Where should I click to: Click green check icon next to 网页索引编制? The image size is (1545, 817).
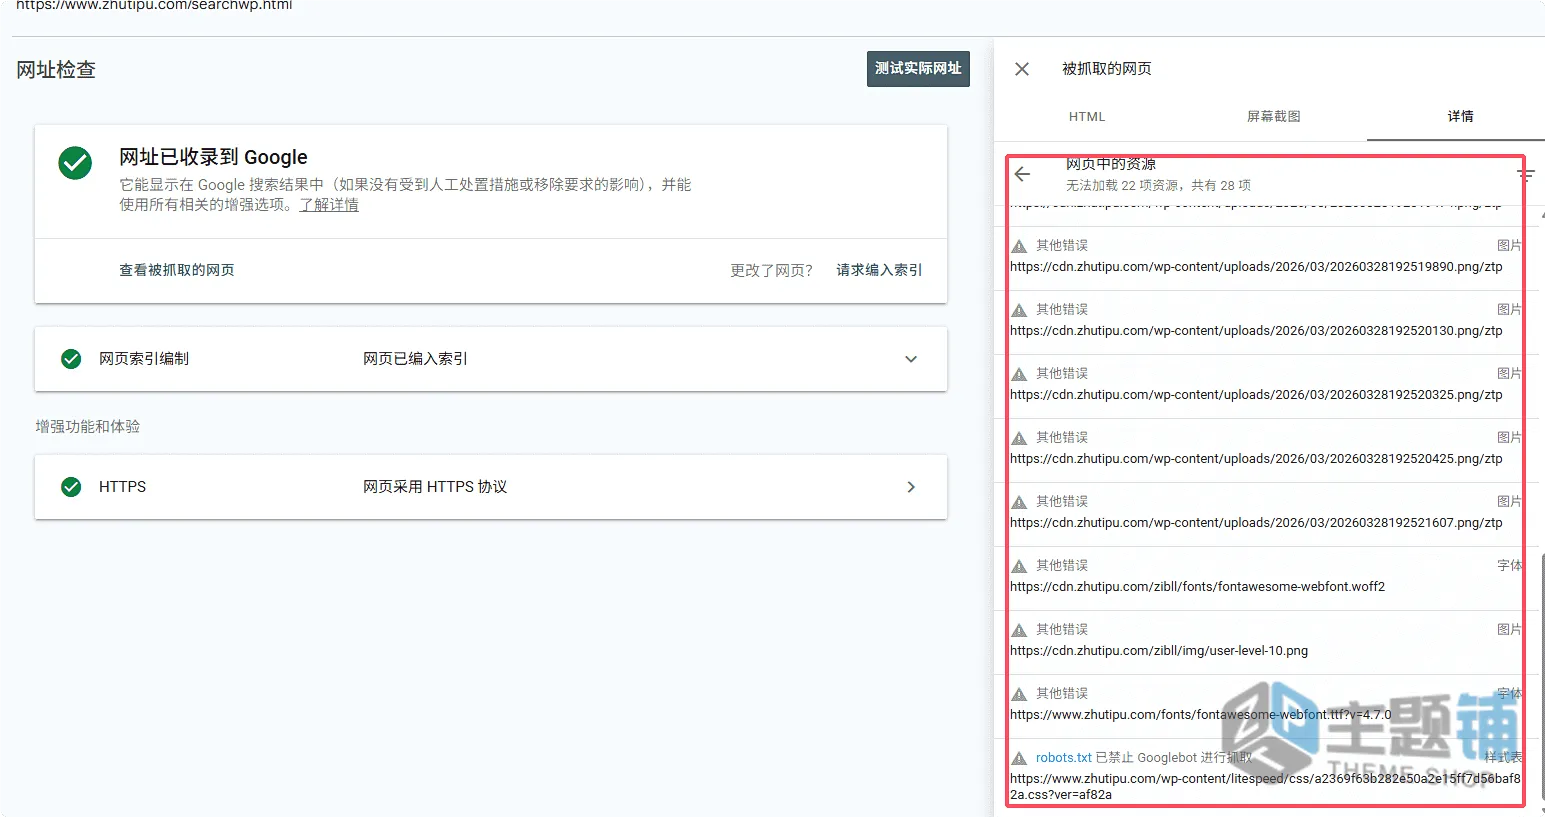click(x=71, y=359)
